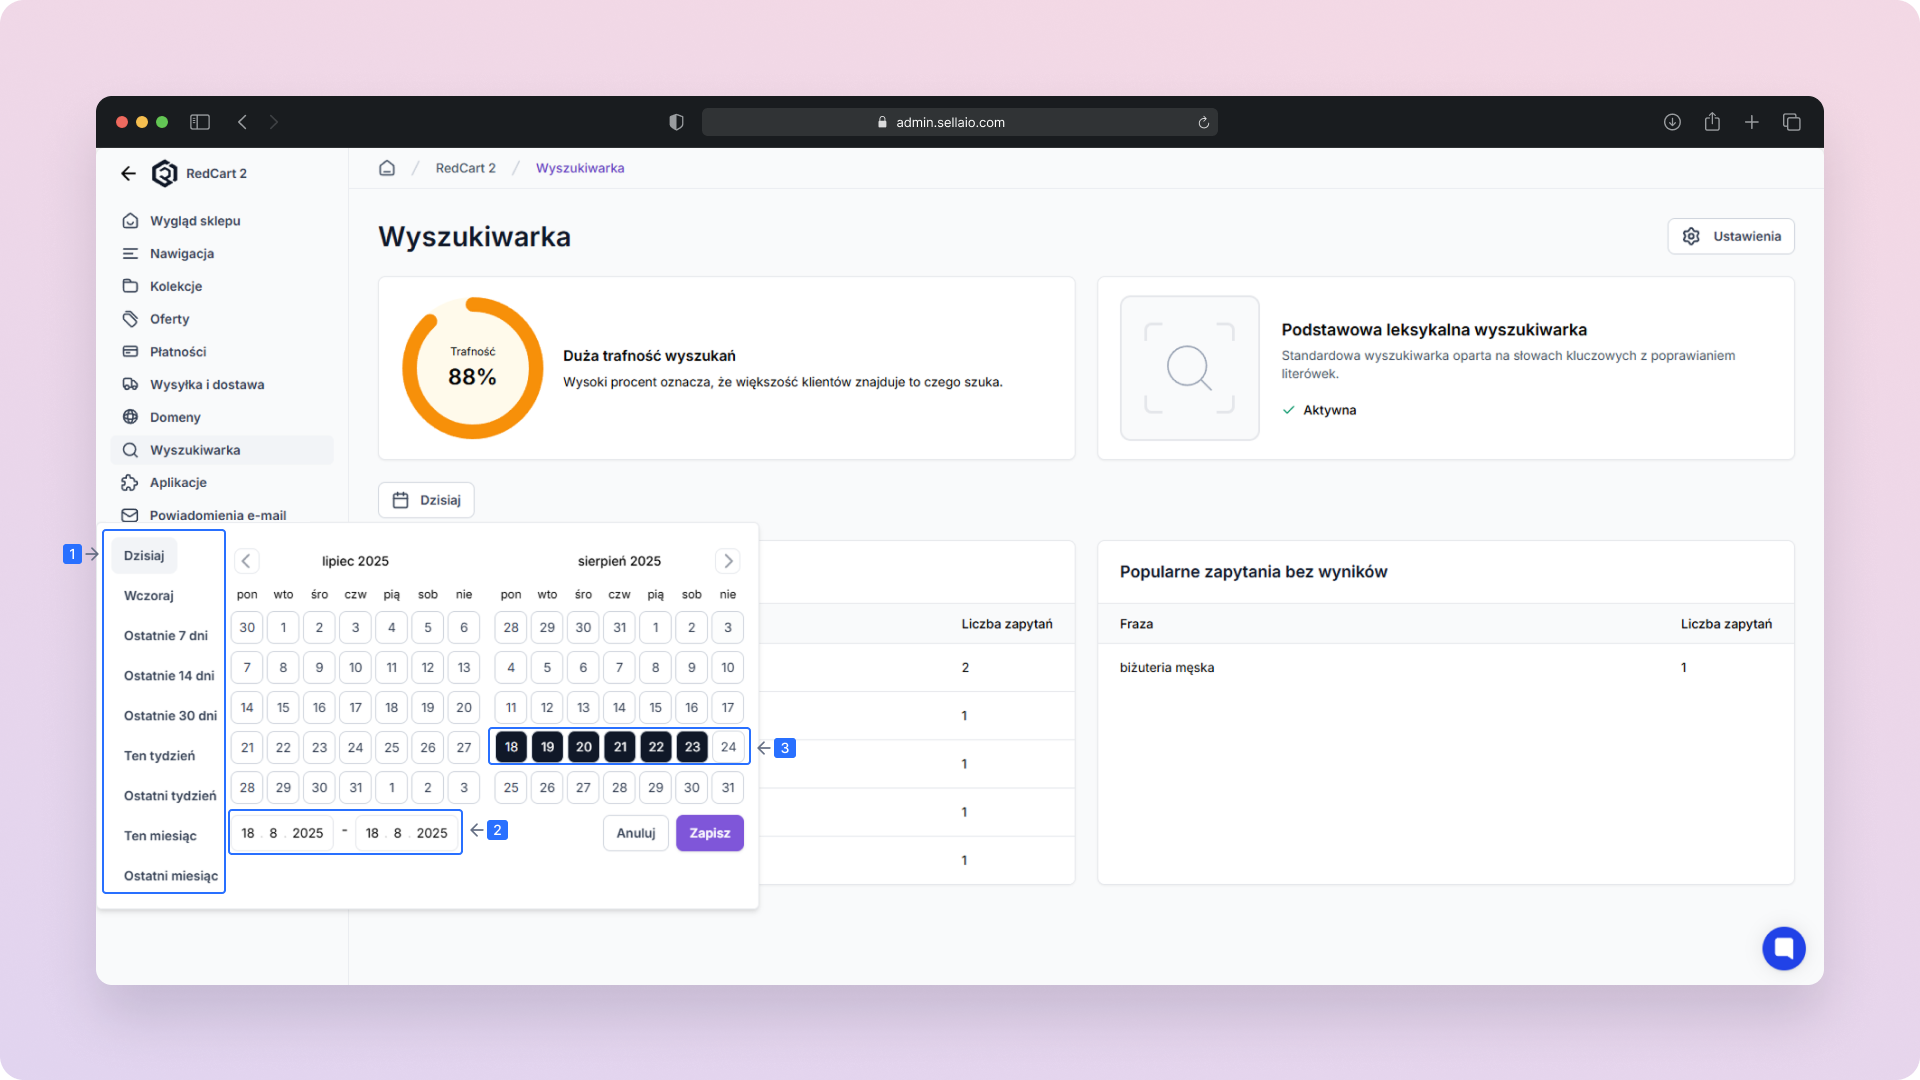Image resolution: width=1920 pixels, height=1080 pixels.
Task: Open Wysyłka i dostawa settings
Action: tap(206, 384)
